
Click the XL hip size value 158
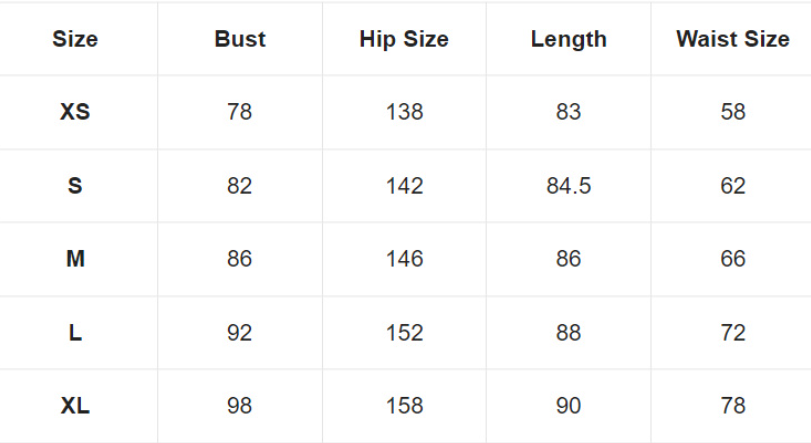click(404, 406)
